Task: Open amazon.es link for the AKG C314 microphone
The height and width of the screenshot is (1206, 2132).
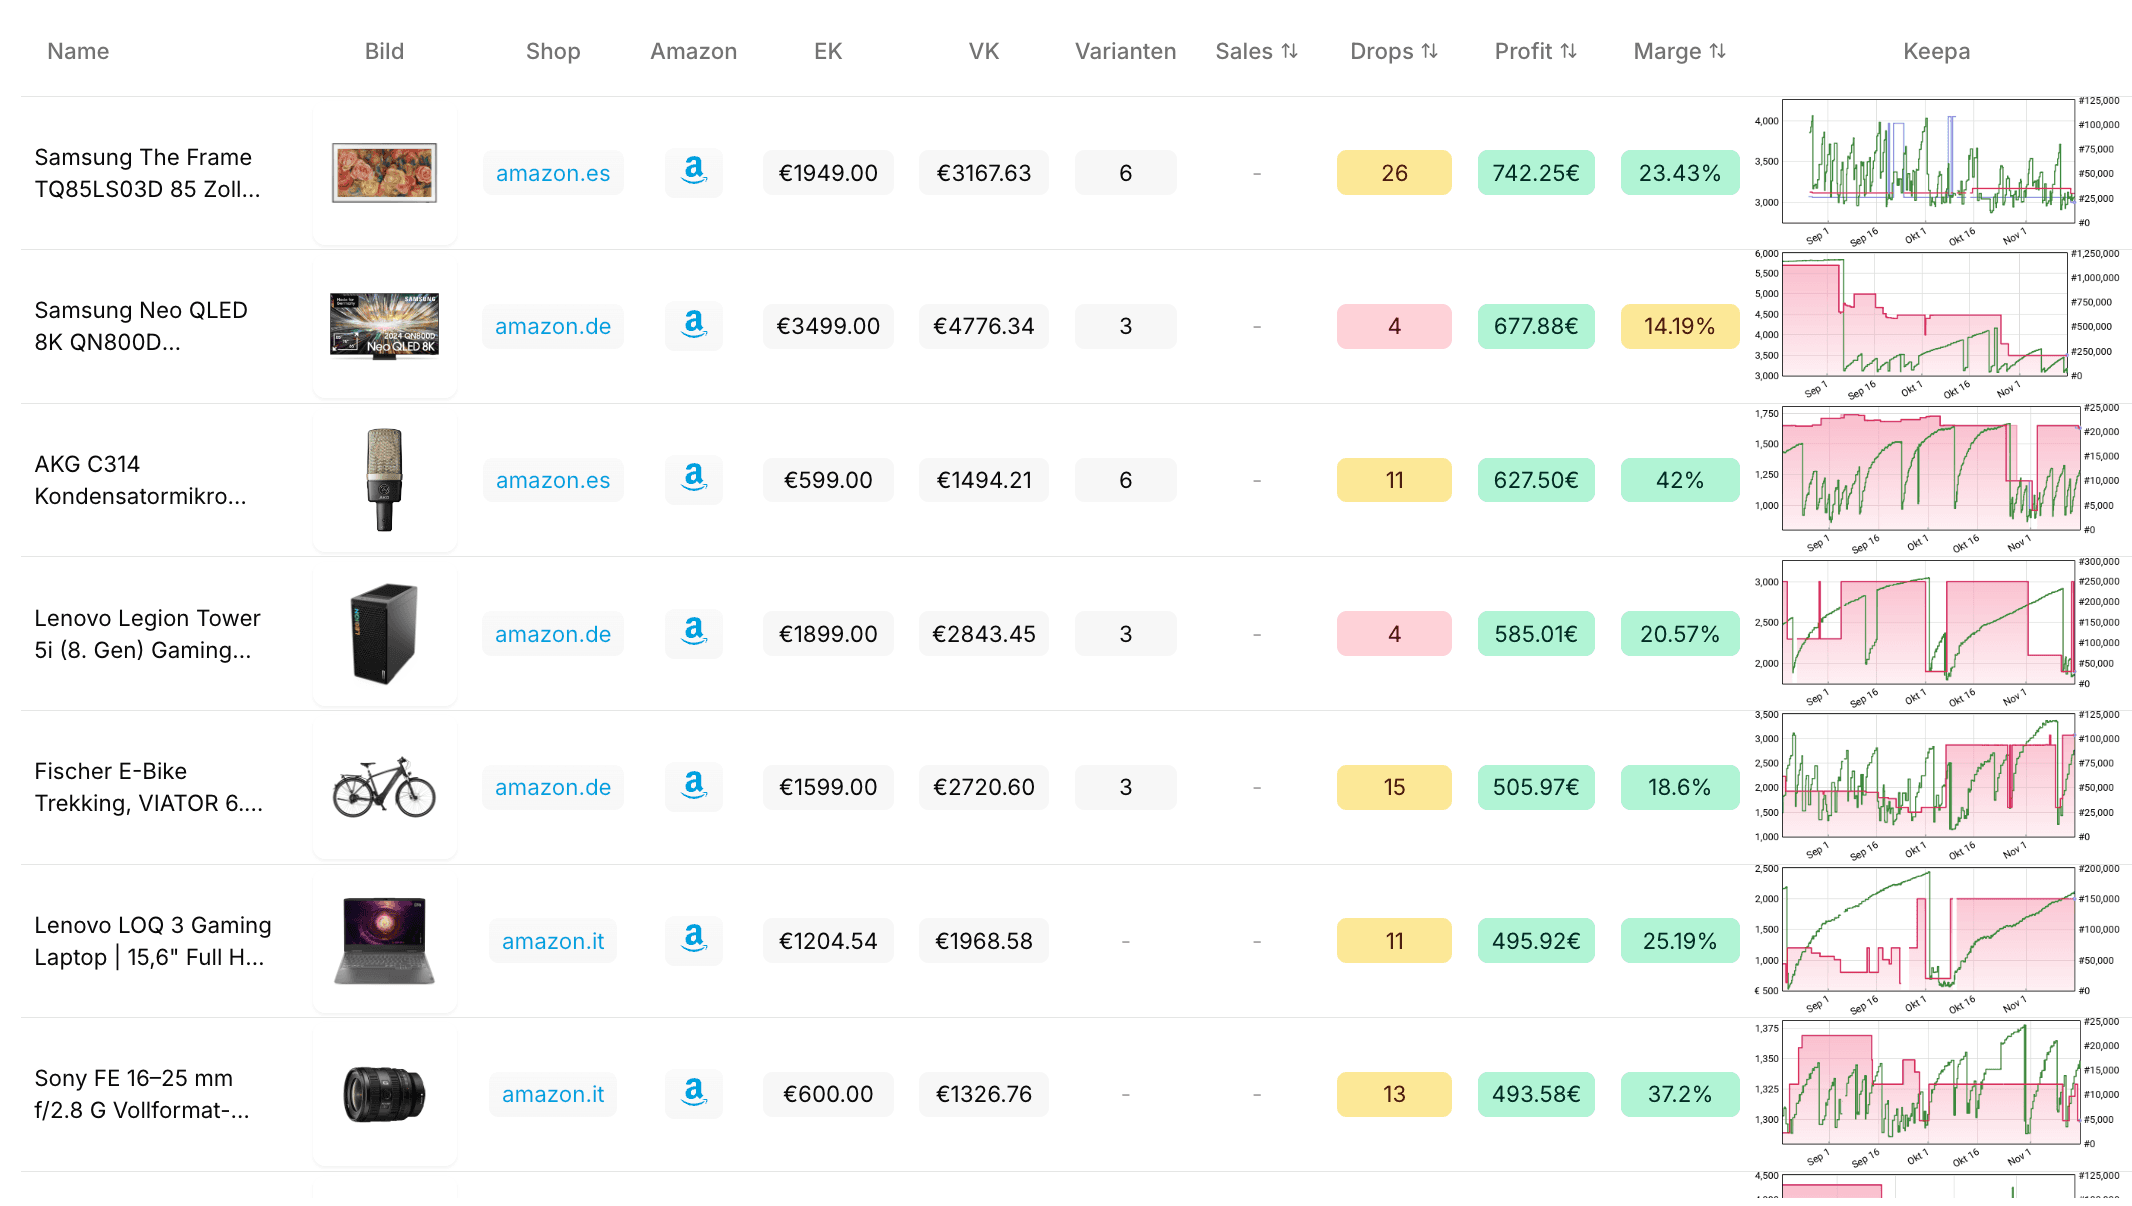Action: pyautogui.click(x=553, y=480)
